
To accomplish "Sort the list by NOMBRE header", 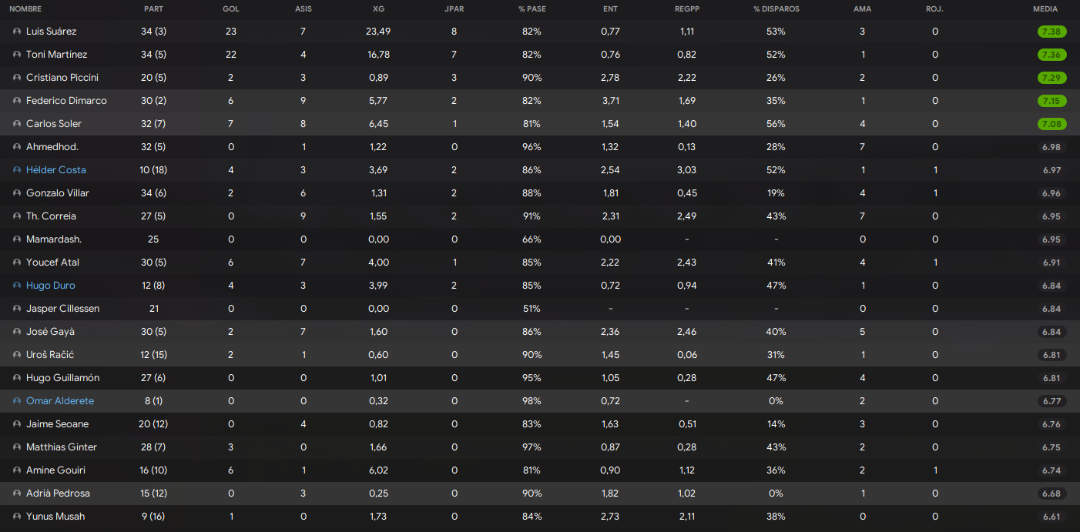I will pyautogui.click(x=25, y=10).
